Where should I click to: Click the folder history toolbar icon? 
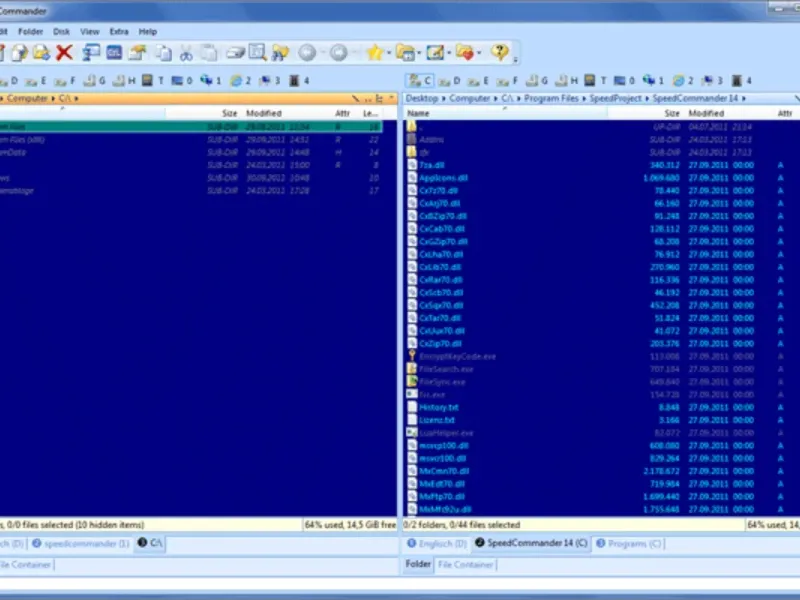[406, 53]
